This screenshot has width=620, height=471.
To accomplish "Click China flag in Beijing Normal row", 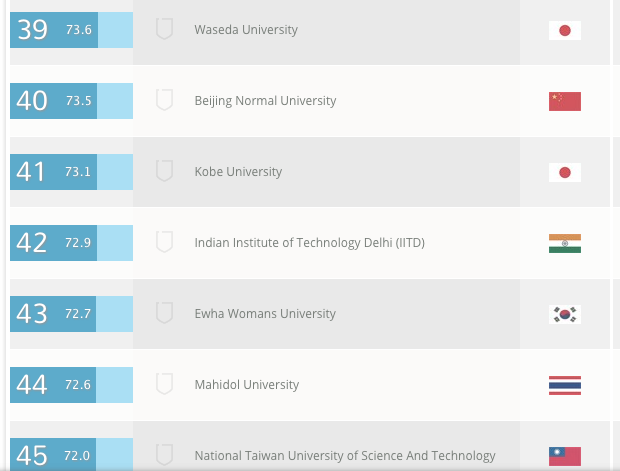I will (x=565, y=101).
